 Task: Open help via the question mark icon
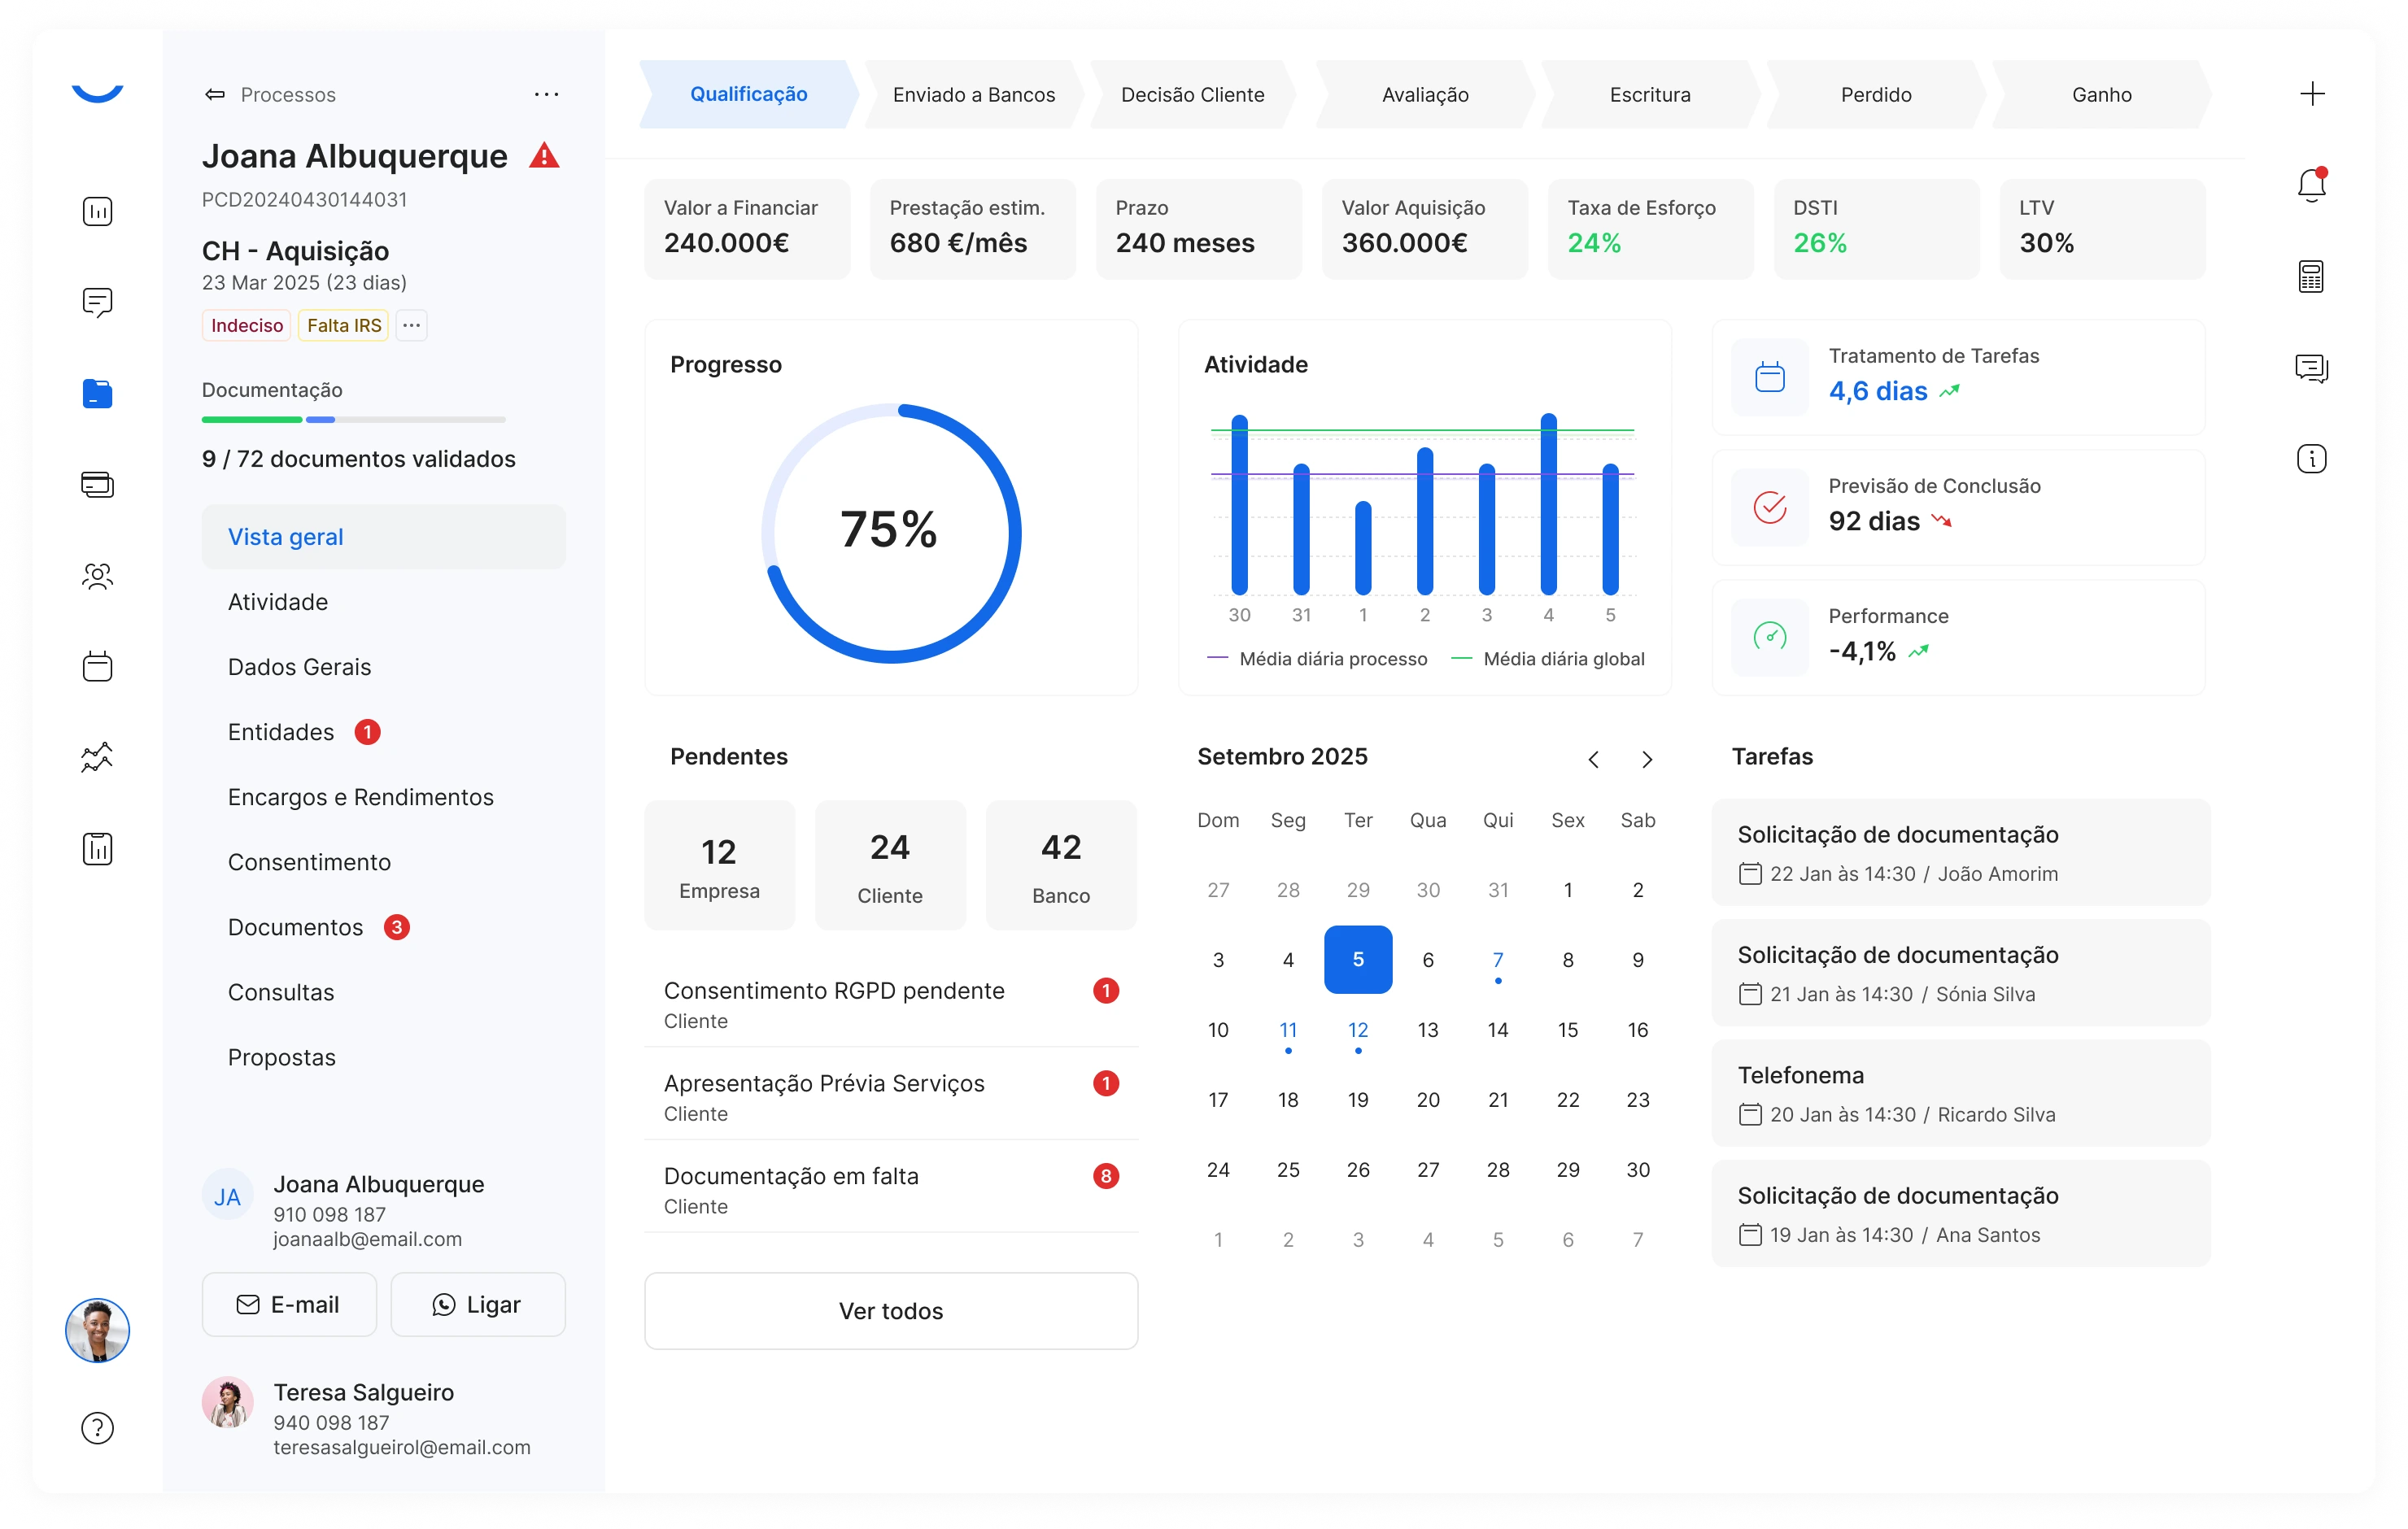click(x=97, y=1428)
